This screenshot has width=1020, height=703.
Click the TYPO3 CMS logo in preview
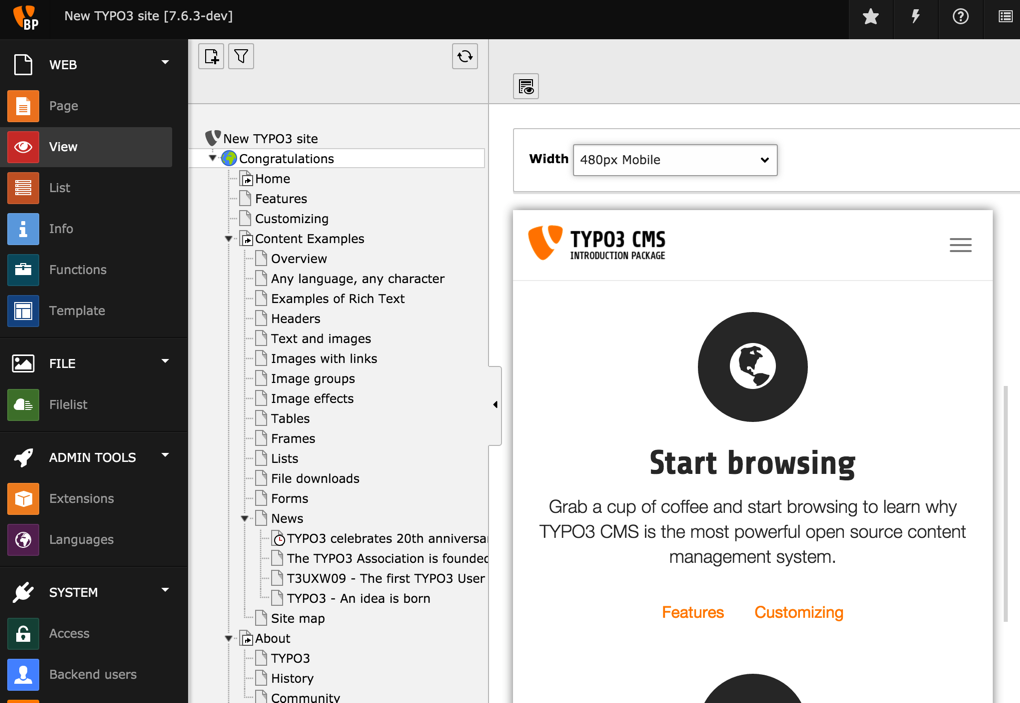(x=597, y=243)
